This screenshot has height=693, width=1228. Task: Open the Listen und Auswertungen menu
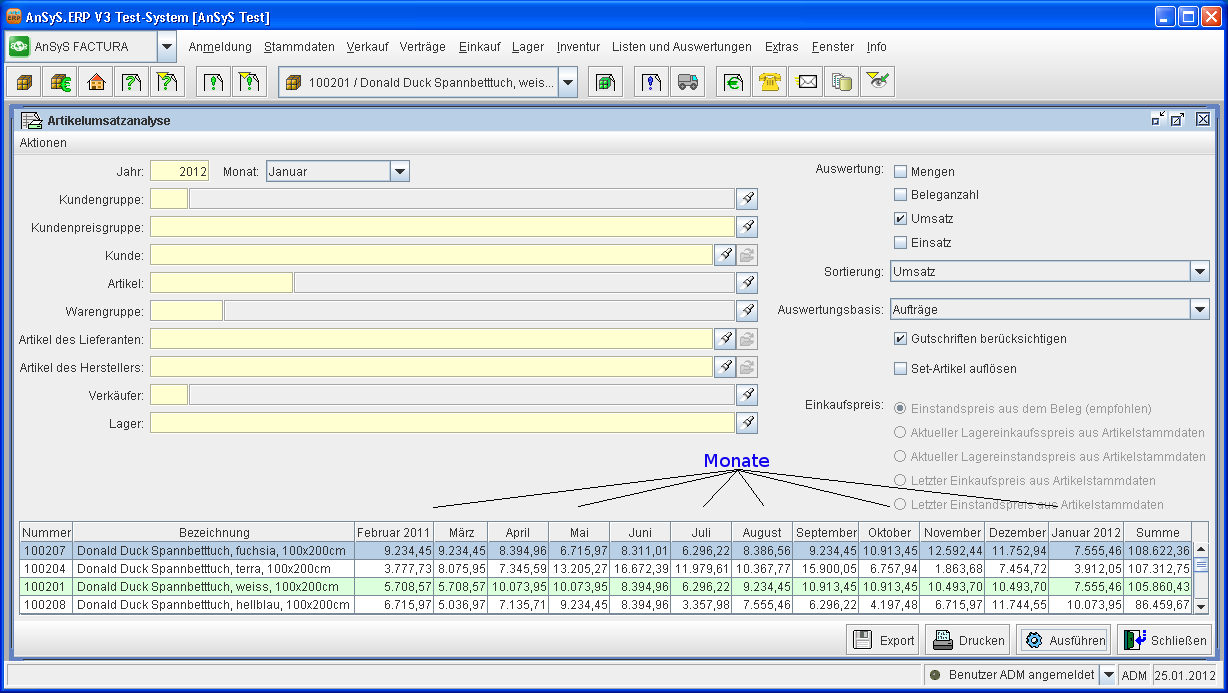click(x=681, y=47)
